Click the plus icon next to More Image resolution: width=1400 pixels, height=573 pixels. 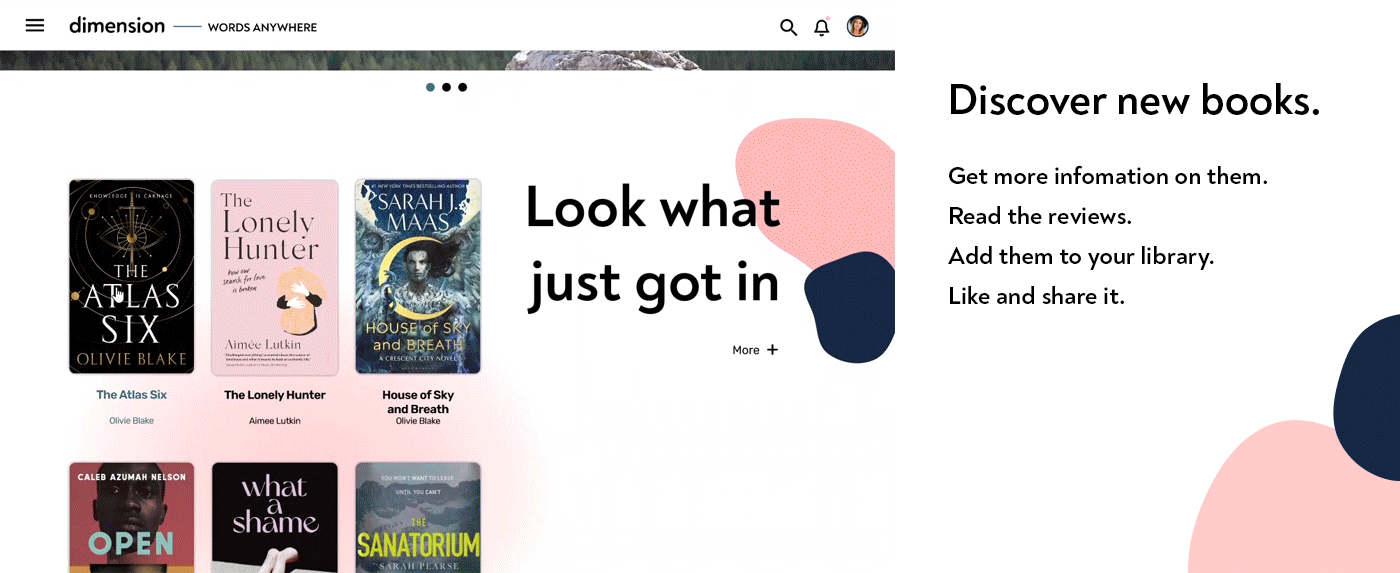coord(772,350)
